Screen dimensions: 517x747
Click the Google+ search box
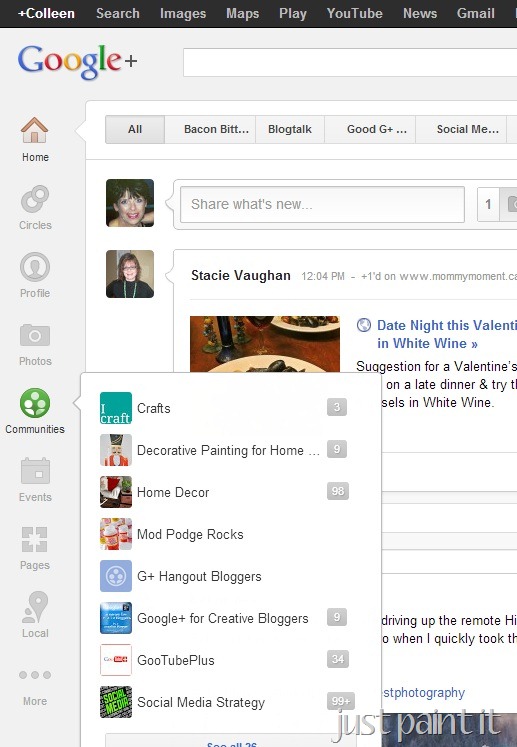(350, 62)
